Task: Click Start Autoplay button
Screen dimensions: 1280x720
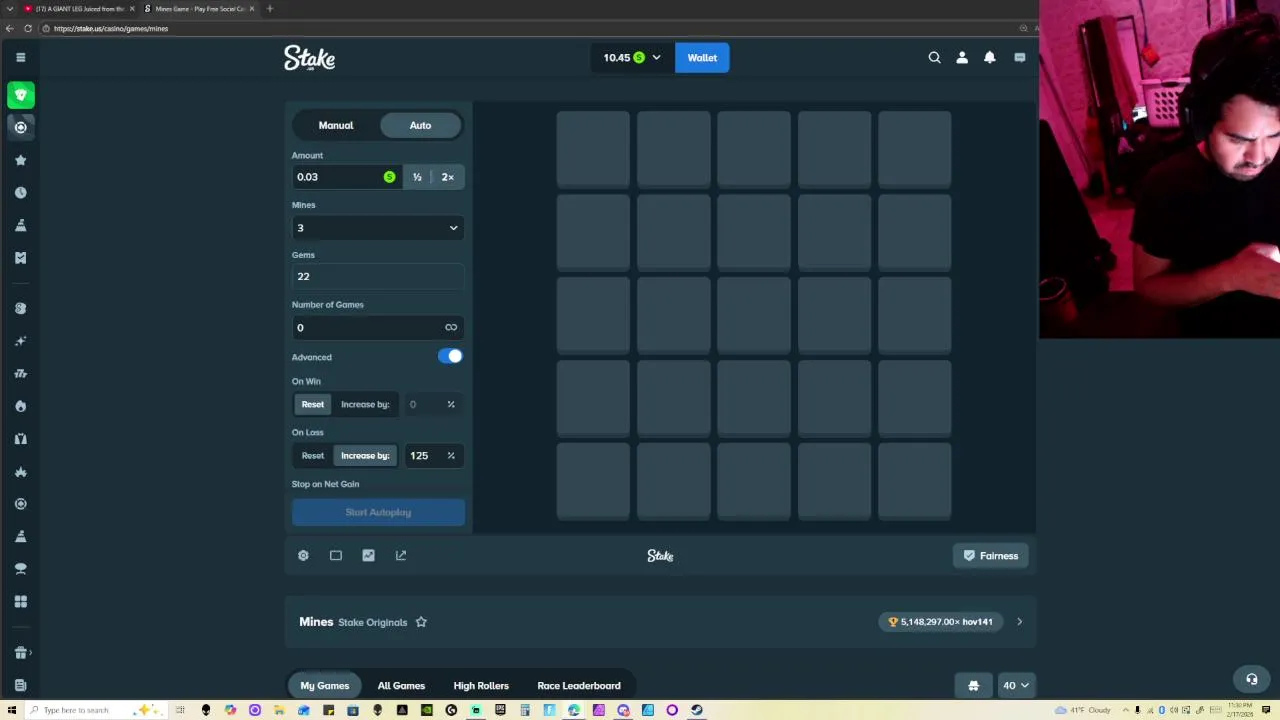Action: 378,512
